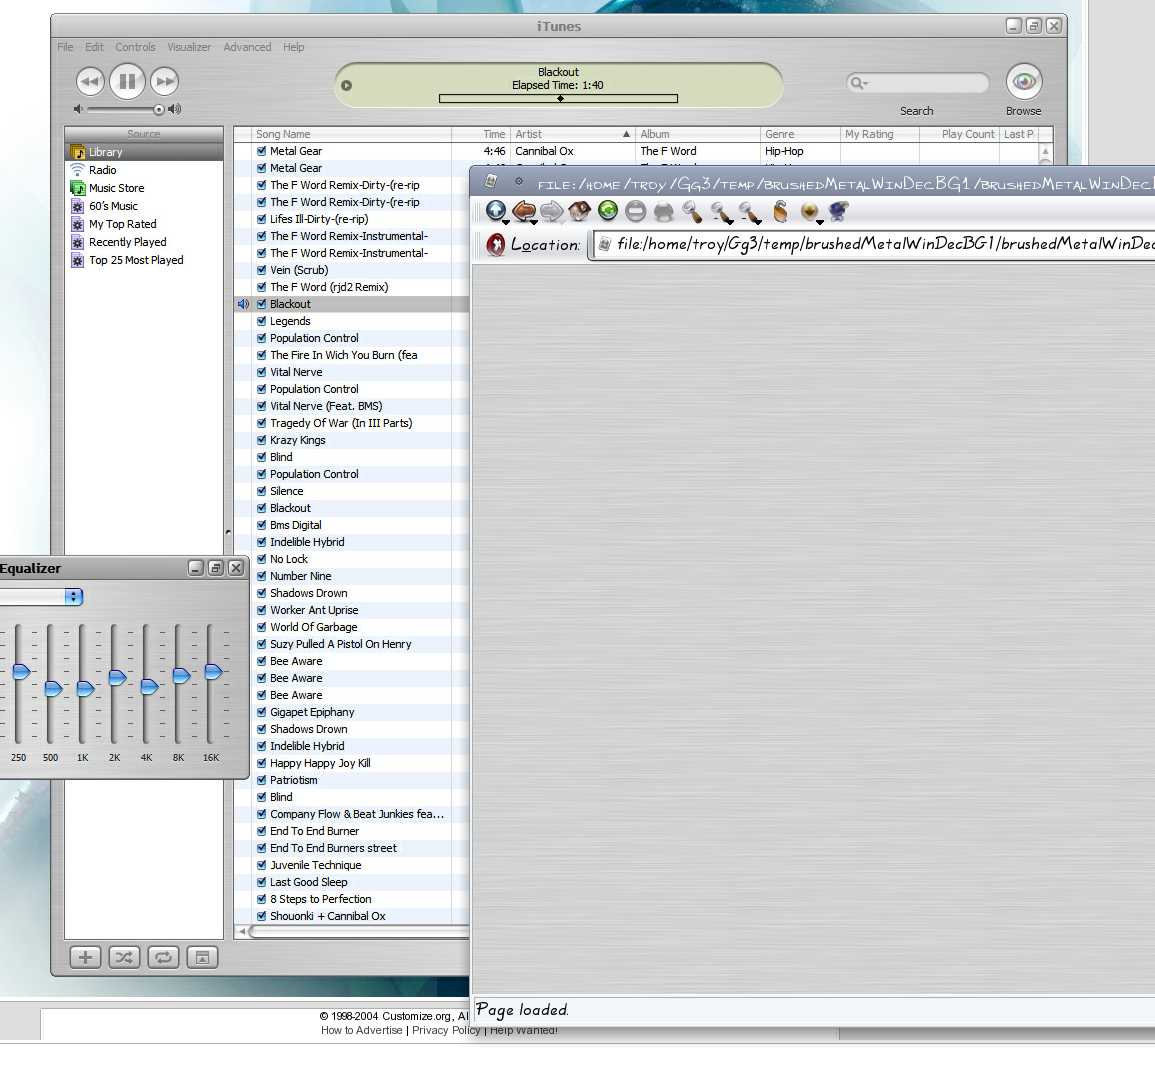Click the low-volume speaker icon

(78, 109)
